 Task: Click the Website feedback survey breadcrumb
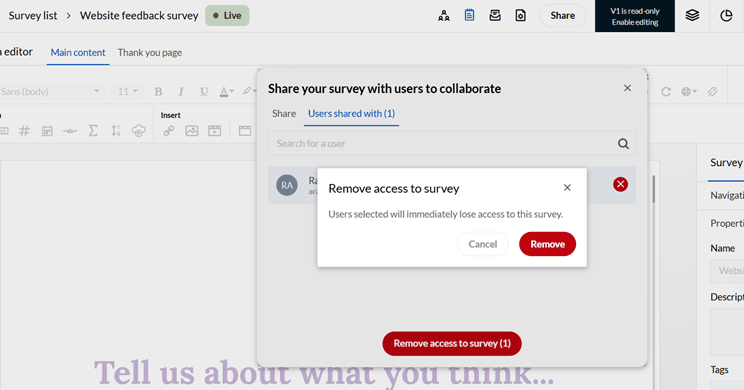pos(139,16)
